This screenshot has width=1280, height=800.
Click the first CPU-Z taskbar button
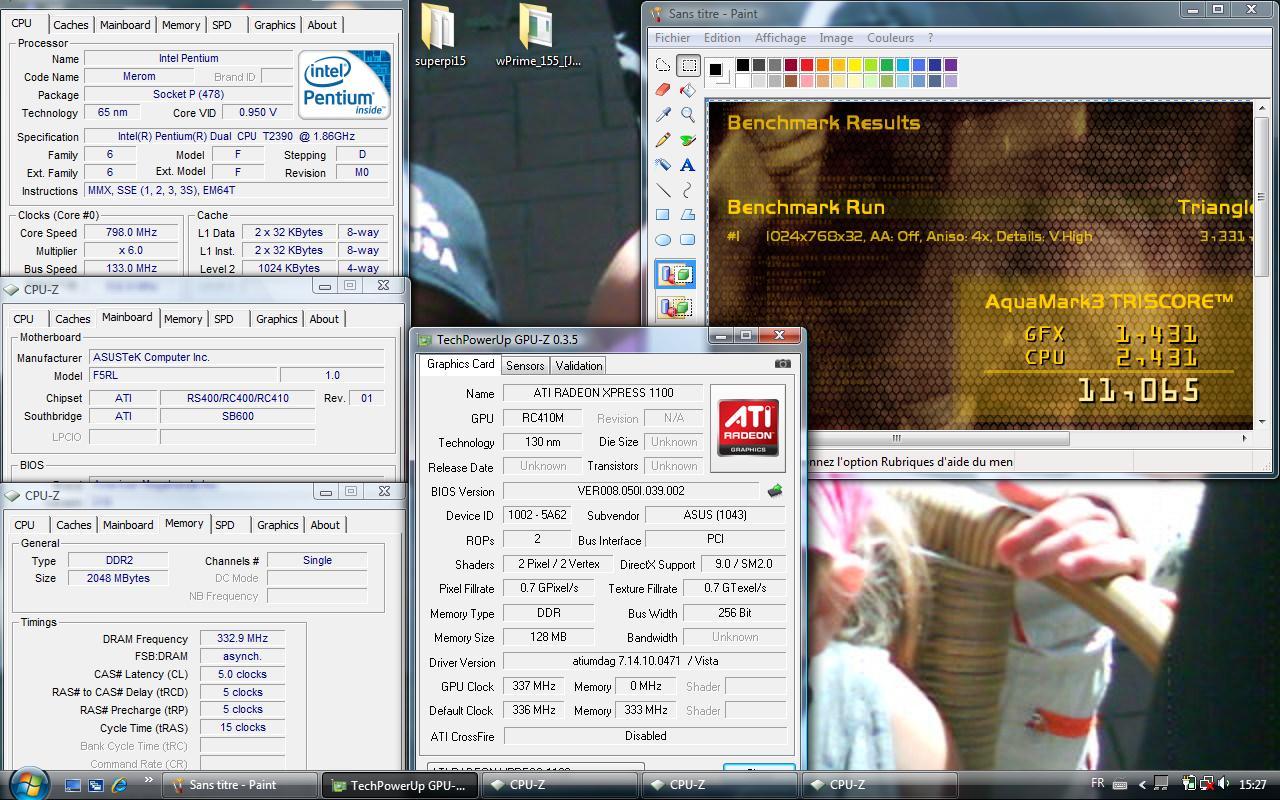tap(560, 785)
